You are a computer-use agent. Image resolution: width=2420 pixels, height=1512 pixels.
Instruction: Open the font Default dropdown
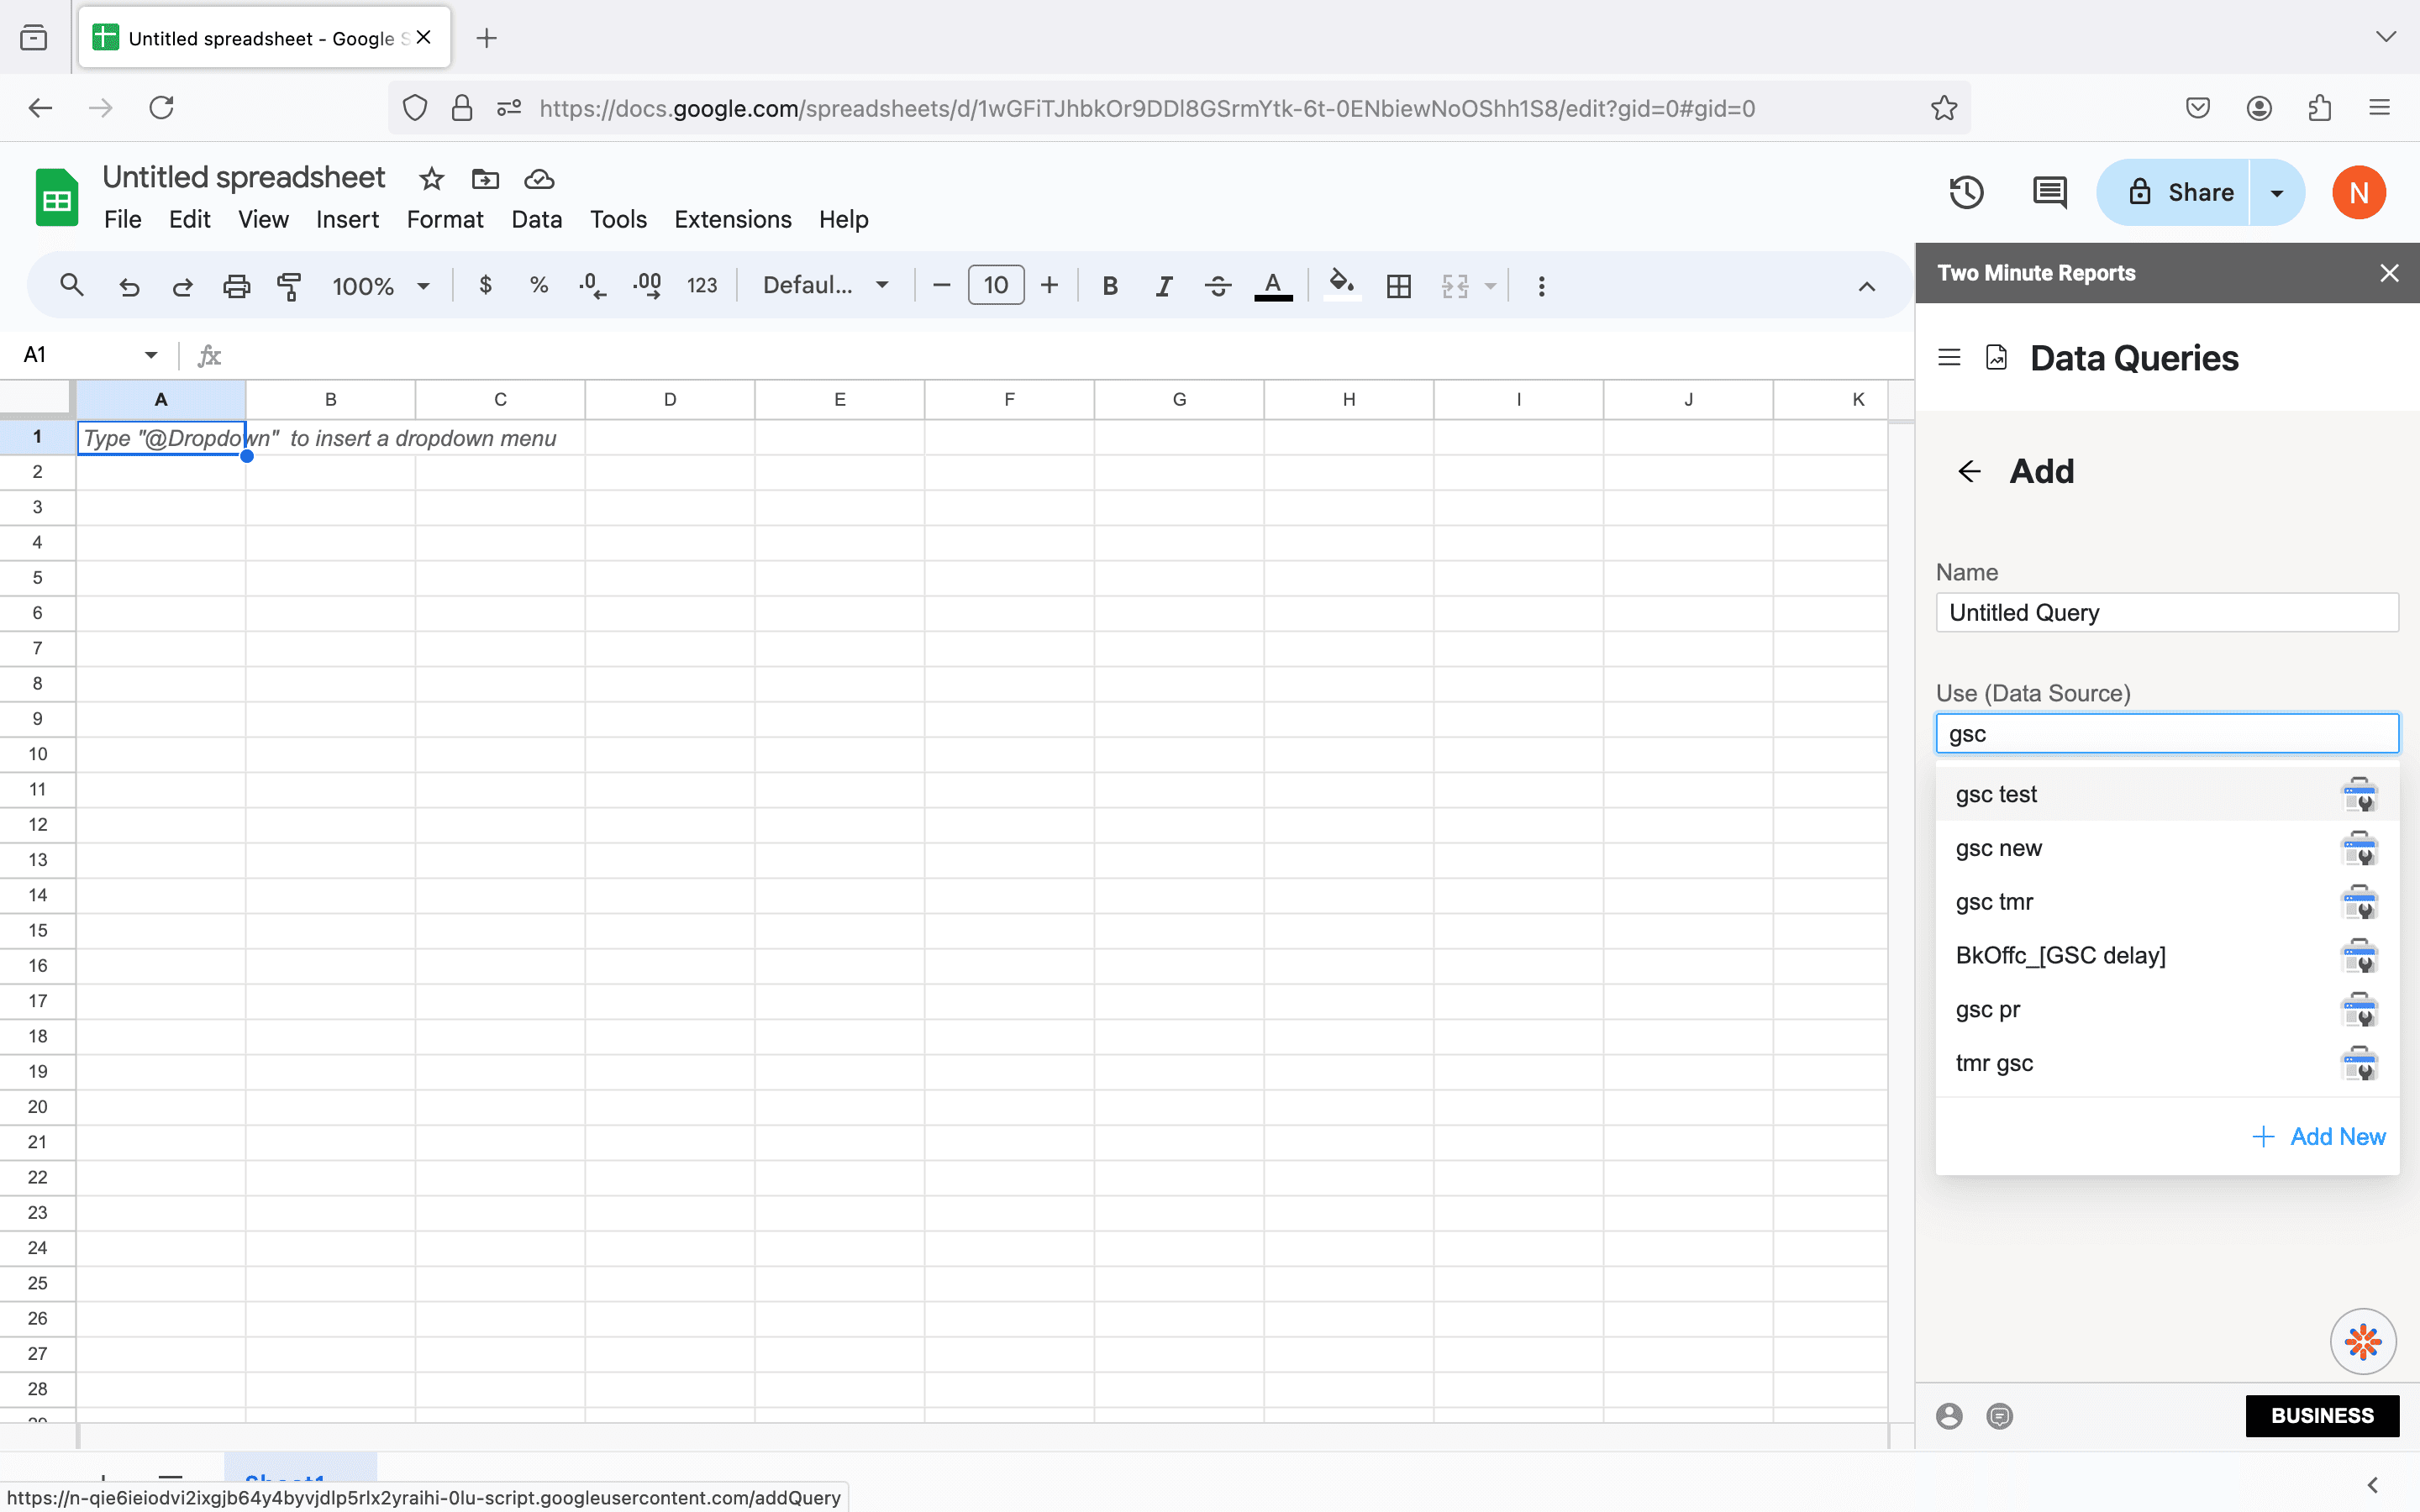click(x=825, y=286)
